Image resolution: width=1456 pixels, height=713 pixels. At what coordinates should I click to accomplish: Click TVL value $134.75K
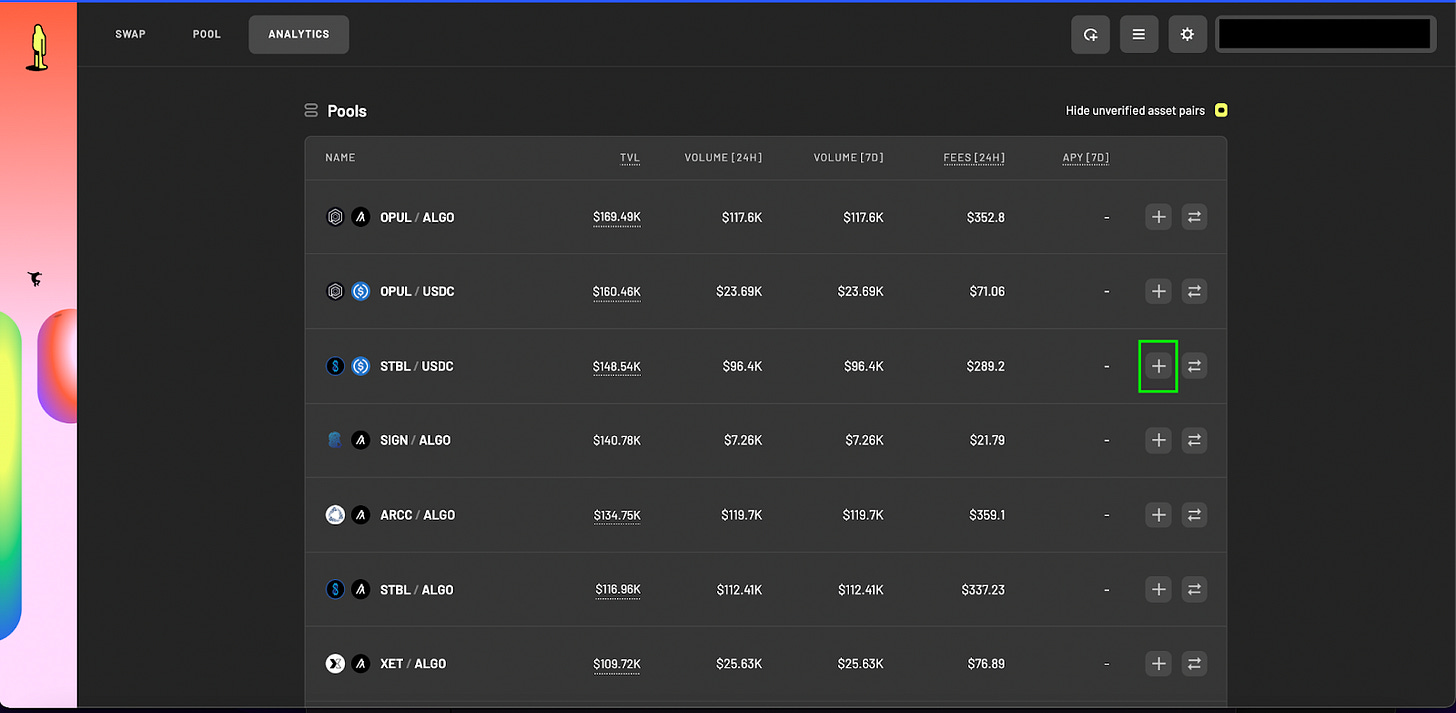pos(616,515)
